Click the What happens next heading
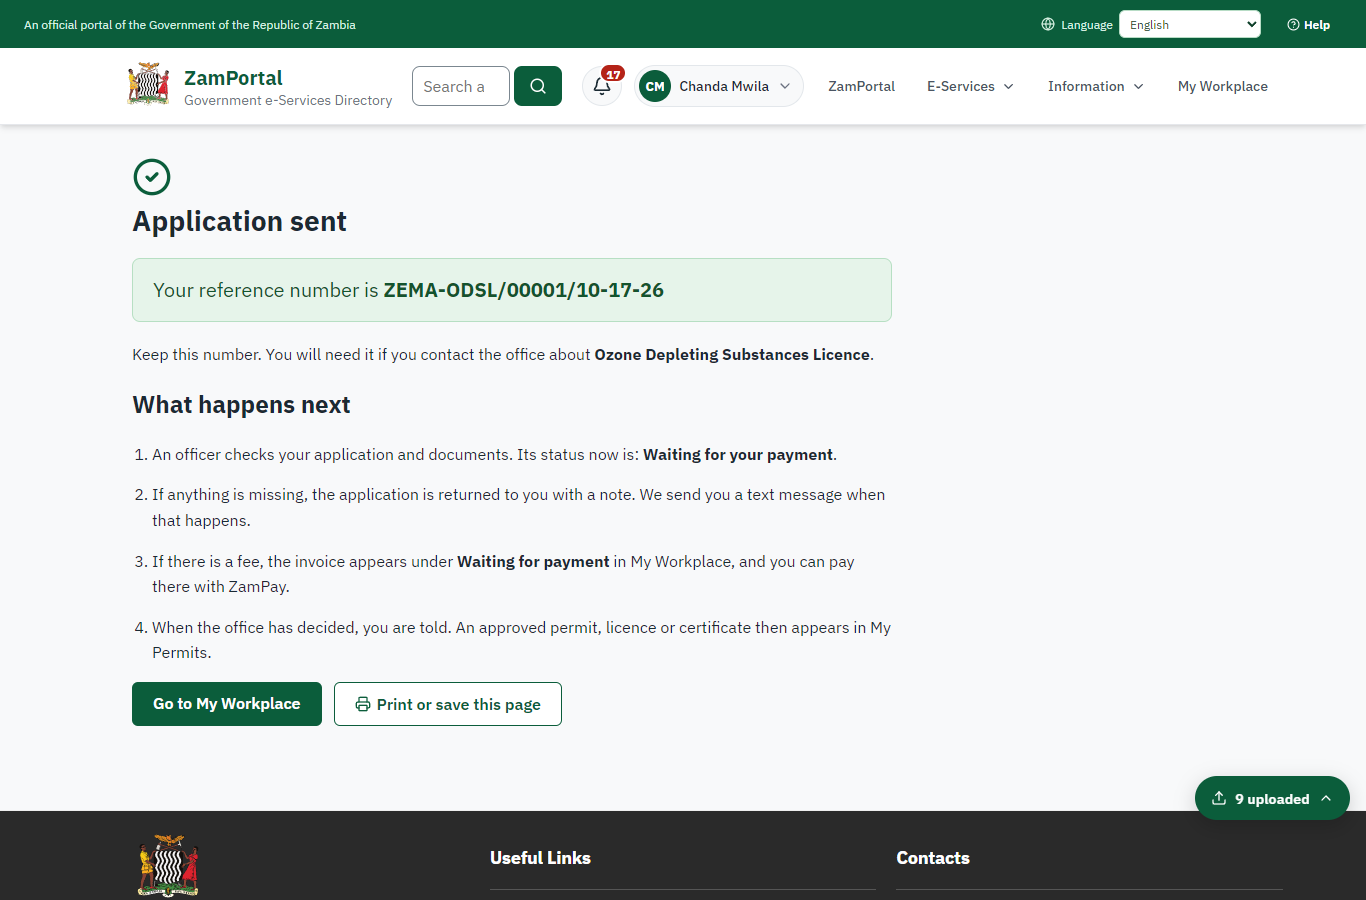This screenshot has width=1366, height=900. click(241, 404)
